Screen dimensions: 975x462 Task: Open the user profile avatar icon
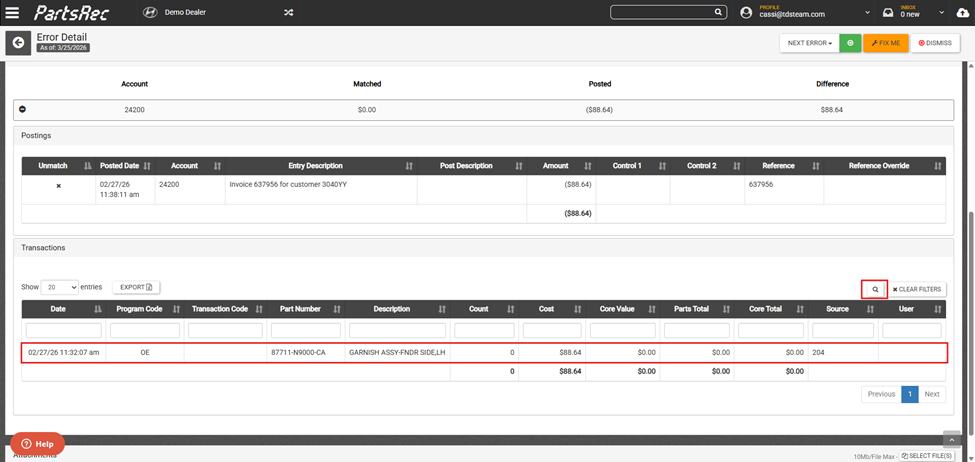[x=748, y=12]
